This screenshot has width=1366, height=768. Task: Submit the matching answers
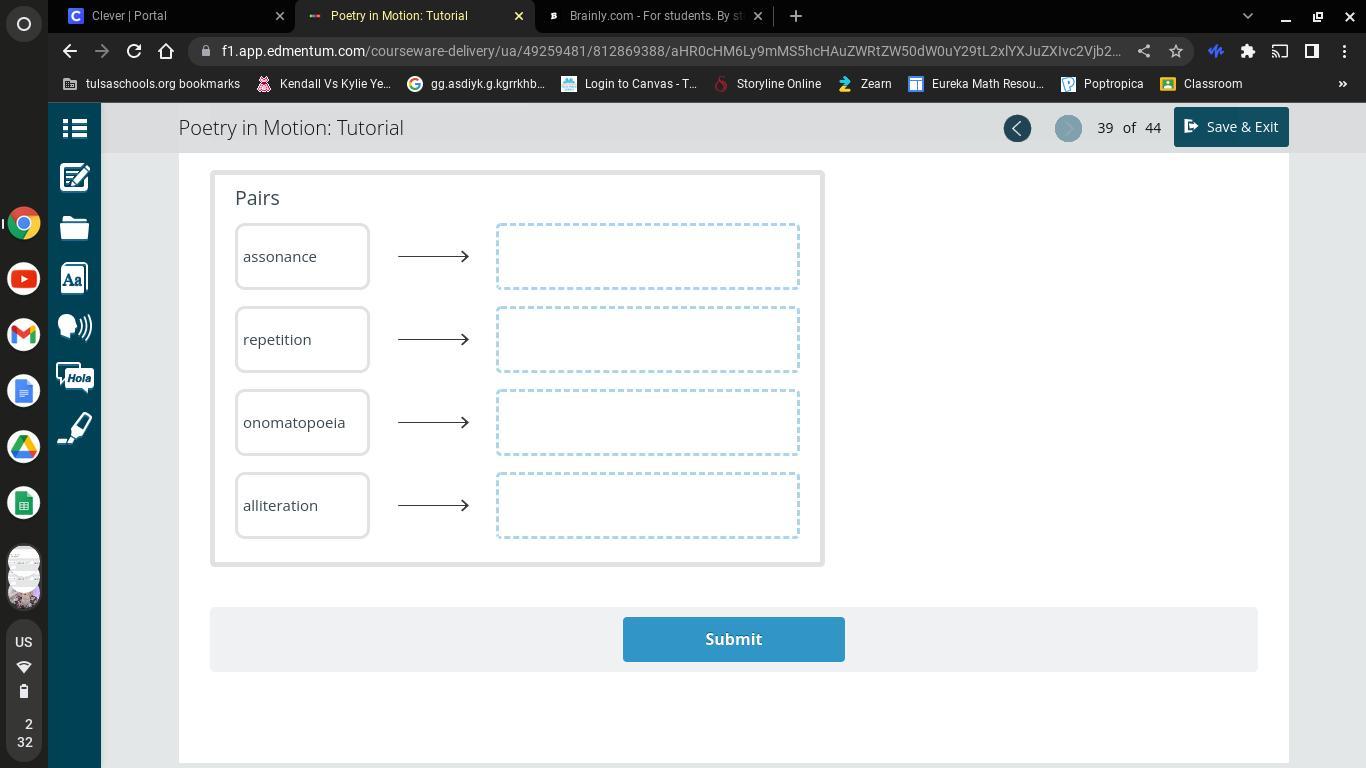point(734,639)
